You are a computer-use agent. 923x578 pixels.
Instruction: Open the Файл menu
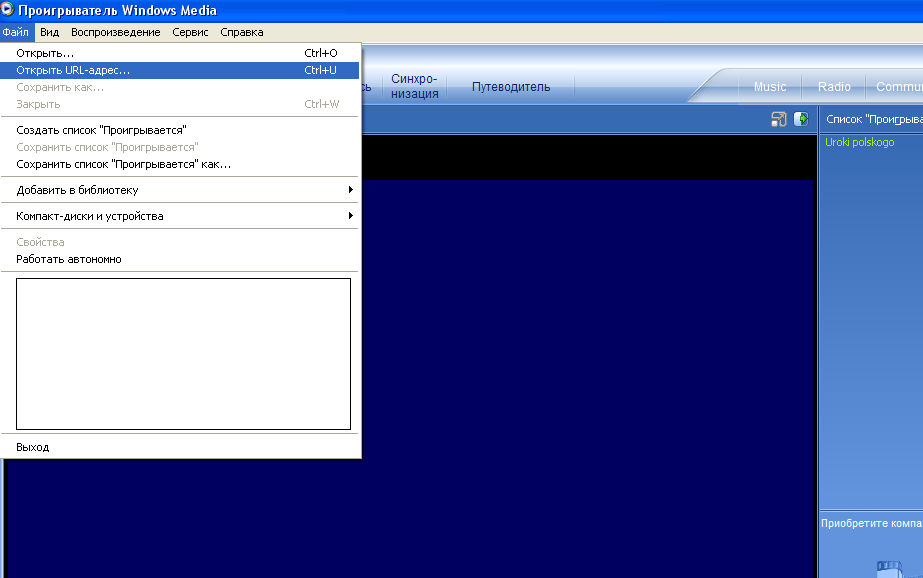click(x=15, y=32)
